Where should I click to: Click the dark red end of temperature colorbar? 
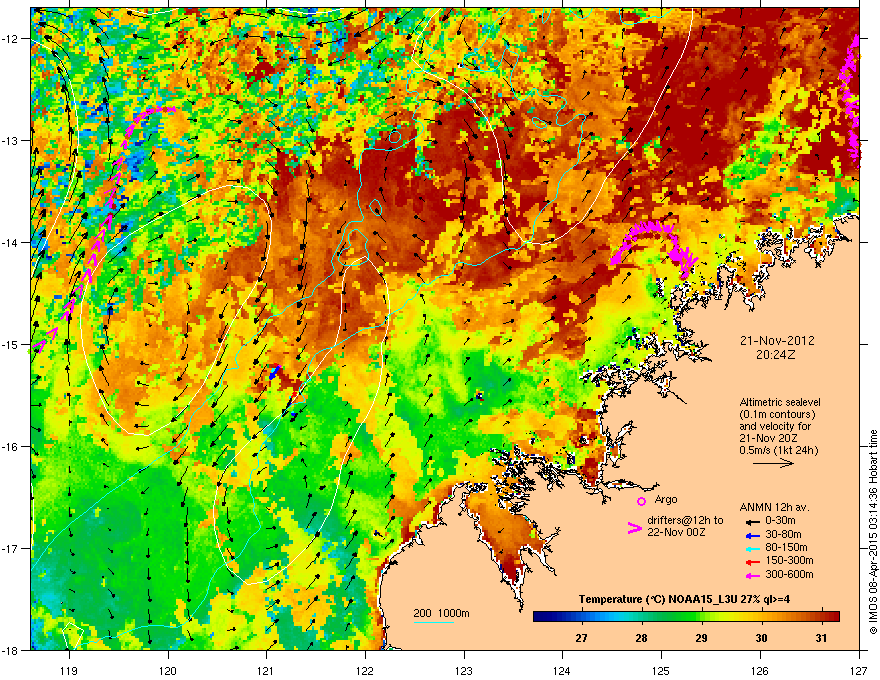coord(835,617)
